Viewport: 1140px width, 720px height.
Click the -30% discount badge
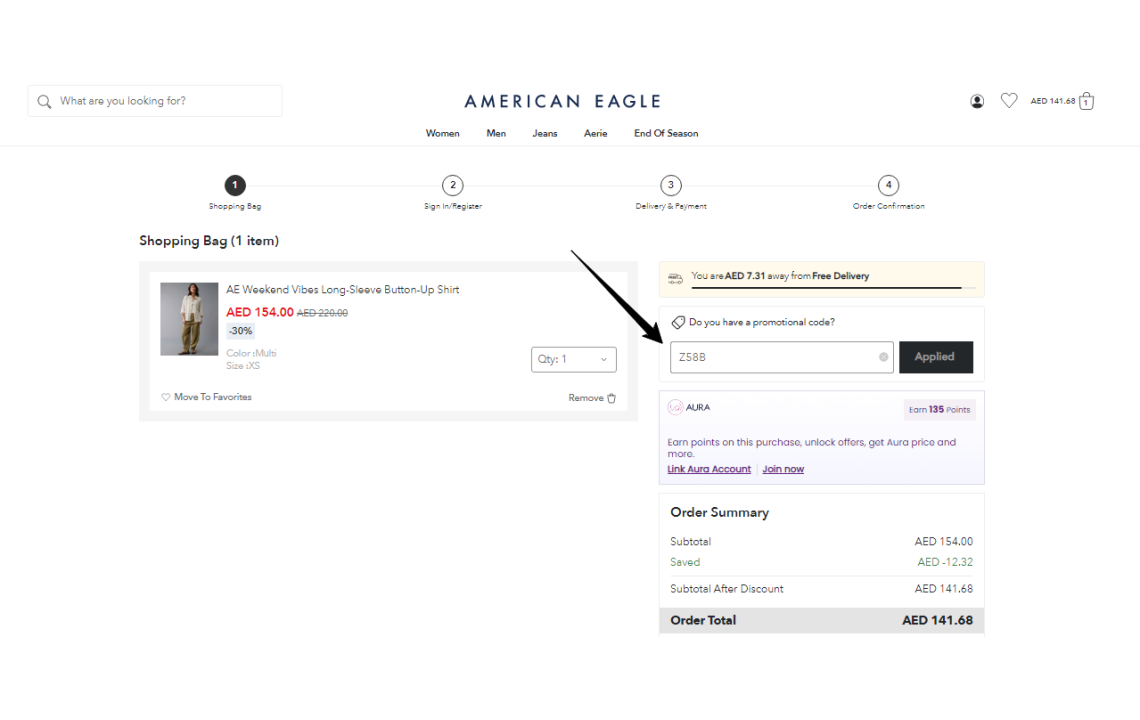(x=240, y=331)
